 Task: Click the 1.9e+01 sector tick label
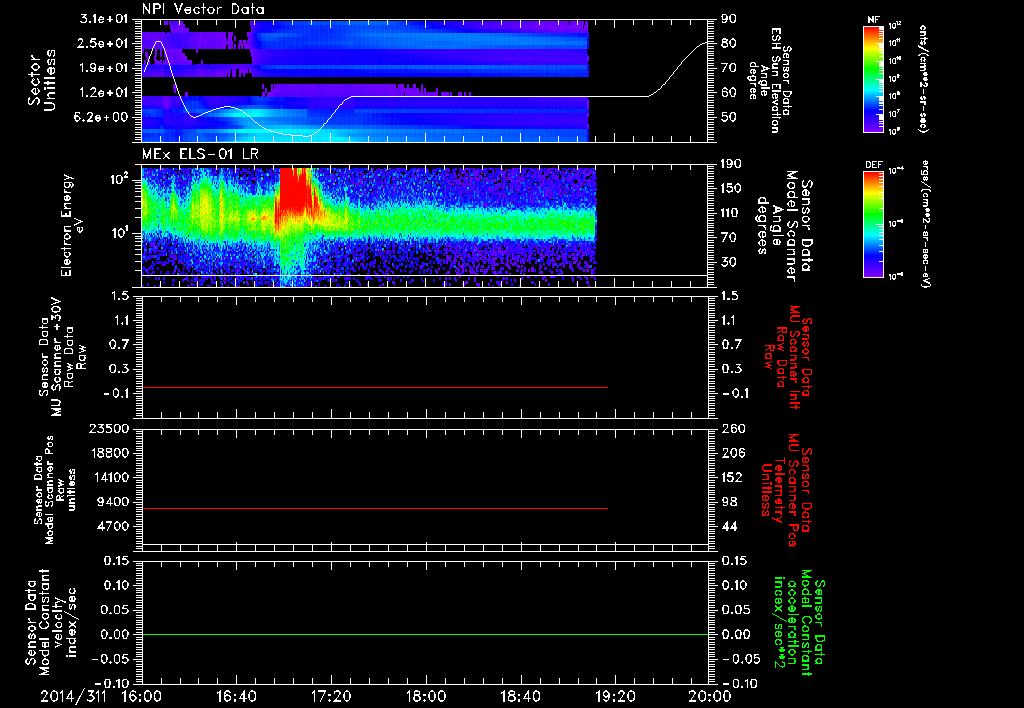(x=106, y=68)
